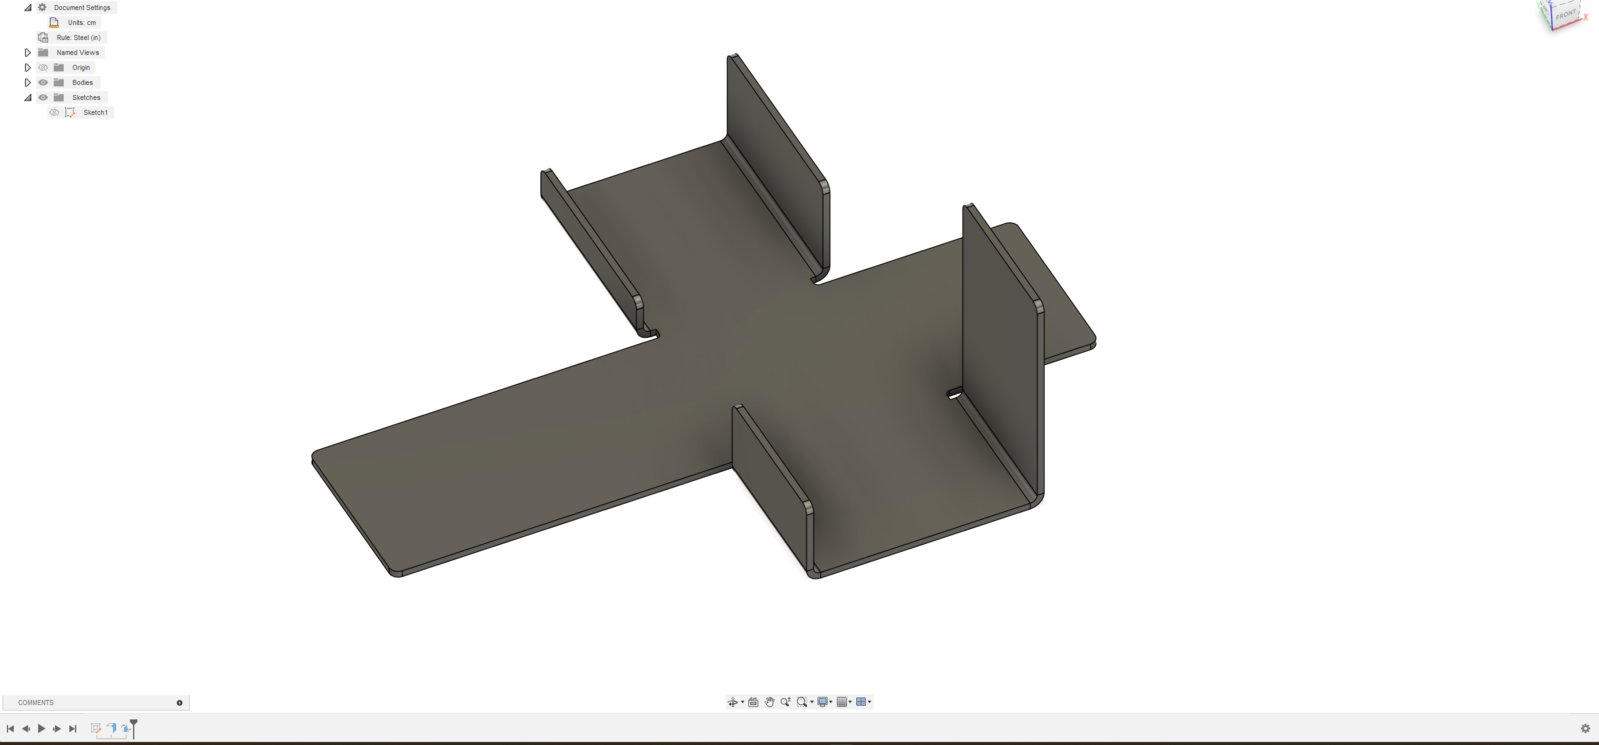Click the Units document icon
The width and height of the screenshot is (1599, 745).
[x=54, y=22]
